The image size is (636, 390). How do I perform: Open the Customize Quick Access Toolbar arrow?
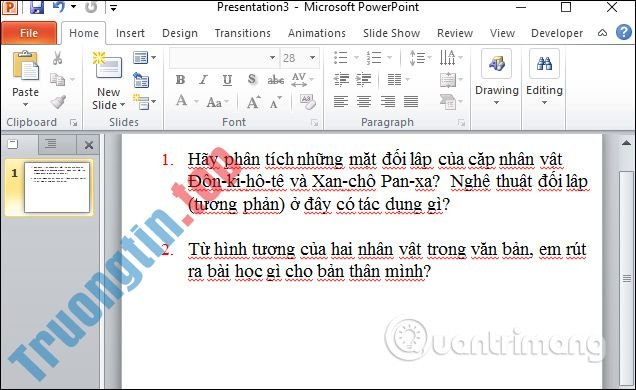[114, 8]
